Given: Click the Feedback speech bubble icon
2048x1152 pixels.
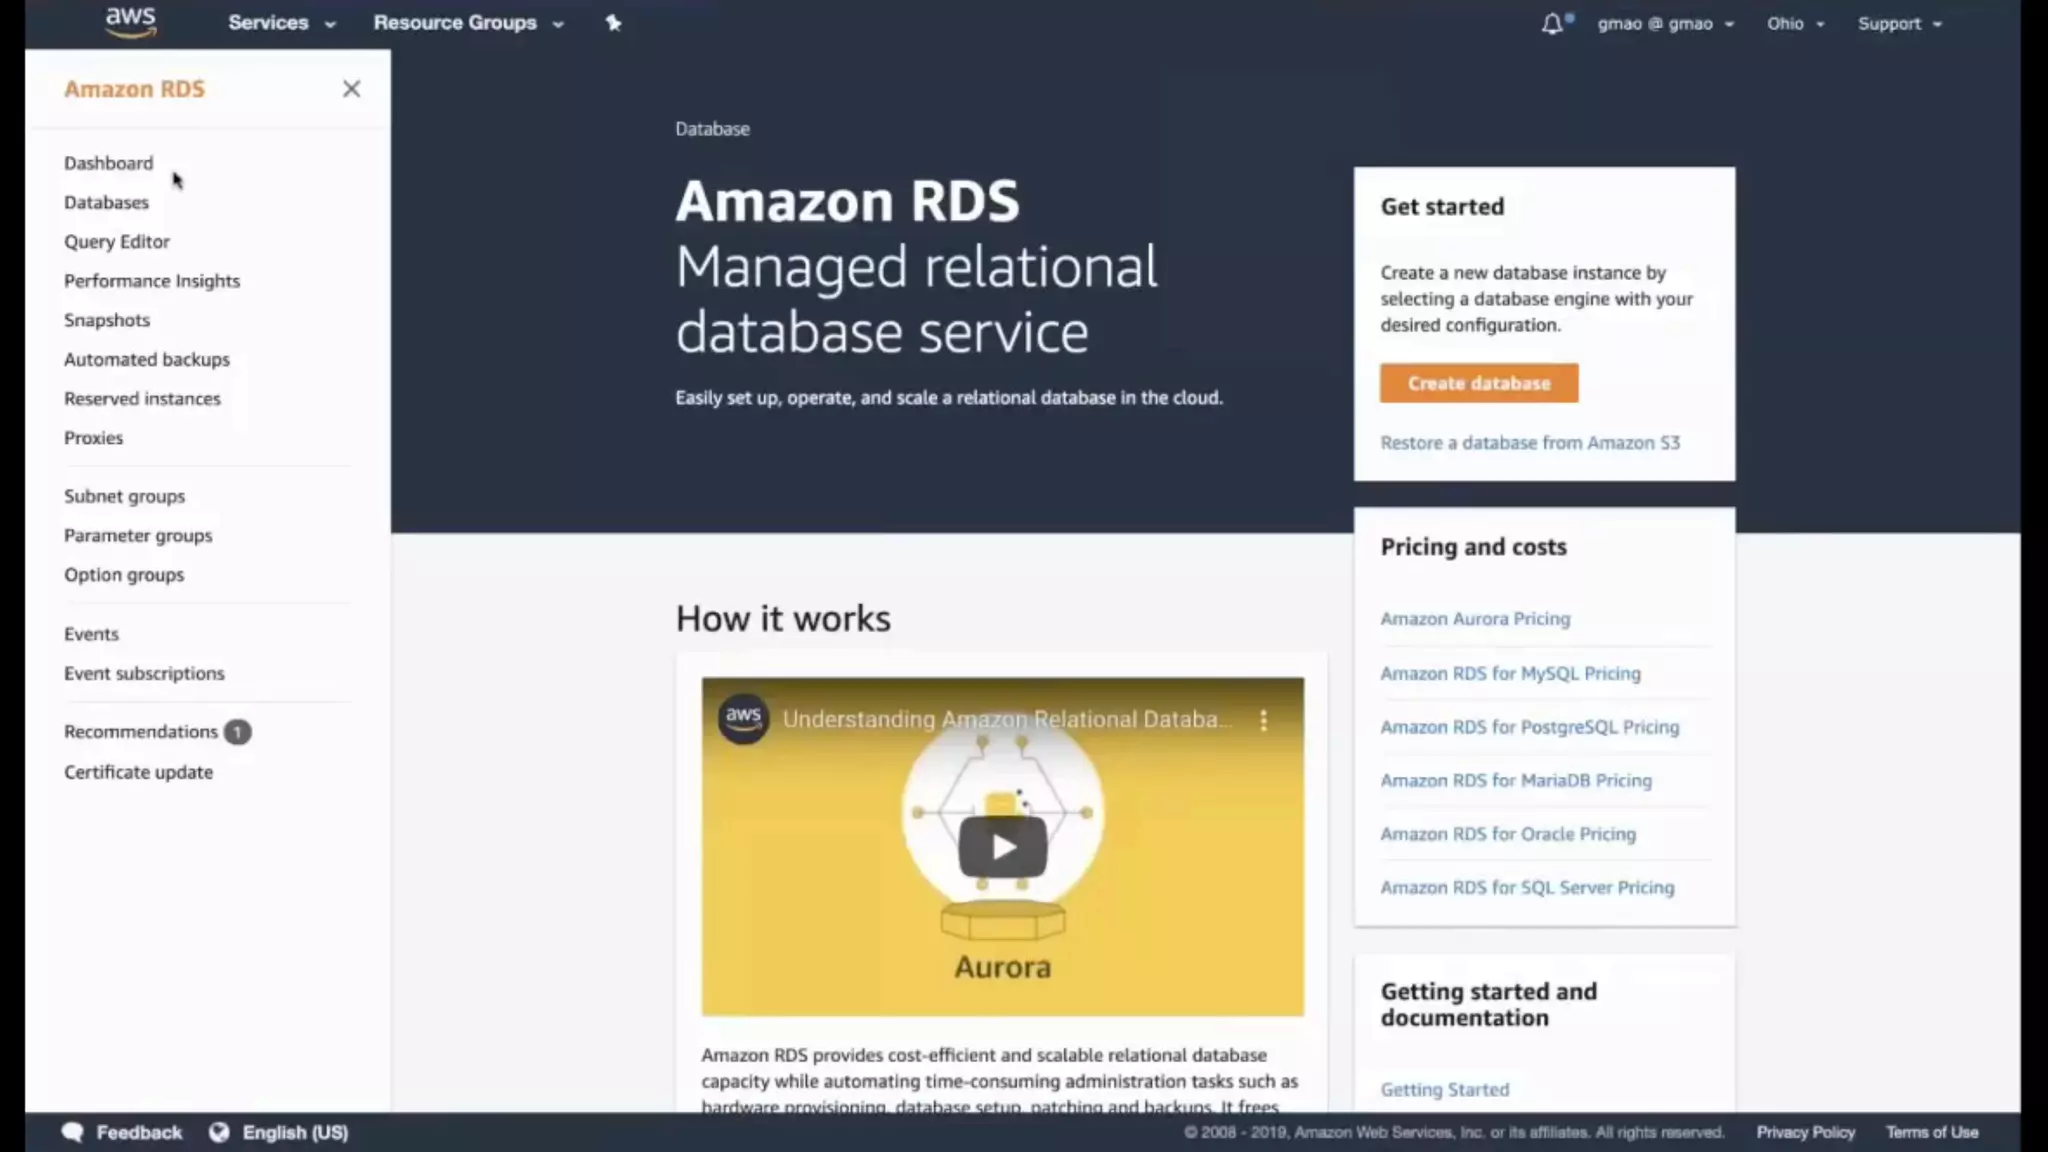Looking at the screenshot, I should 73,1132.
